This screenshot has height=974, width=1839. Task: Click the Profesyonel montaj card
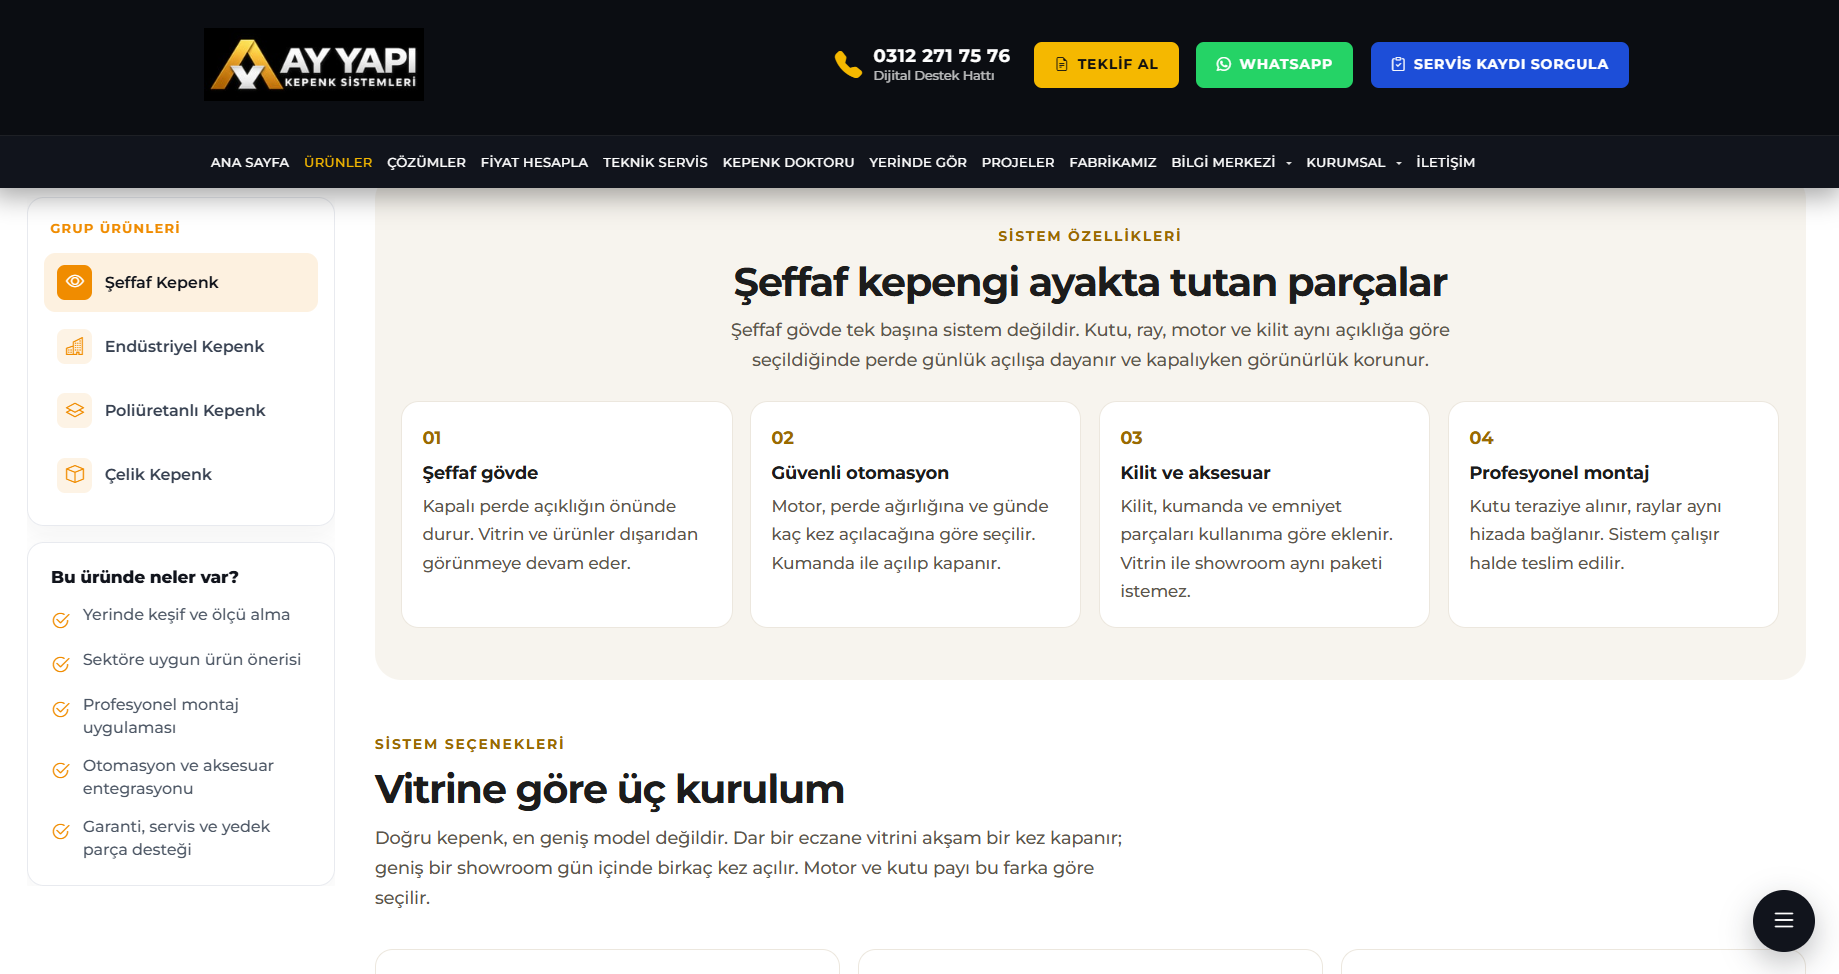[x=1613, y=515]
